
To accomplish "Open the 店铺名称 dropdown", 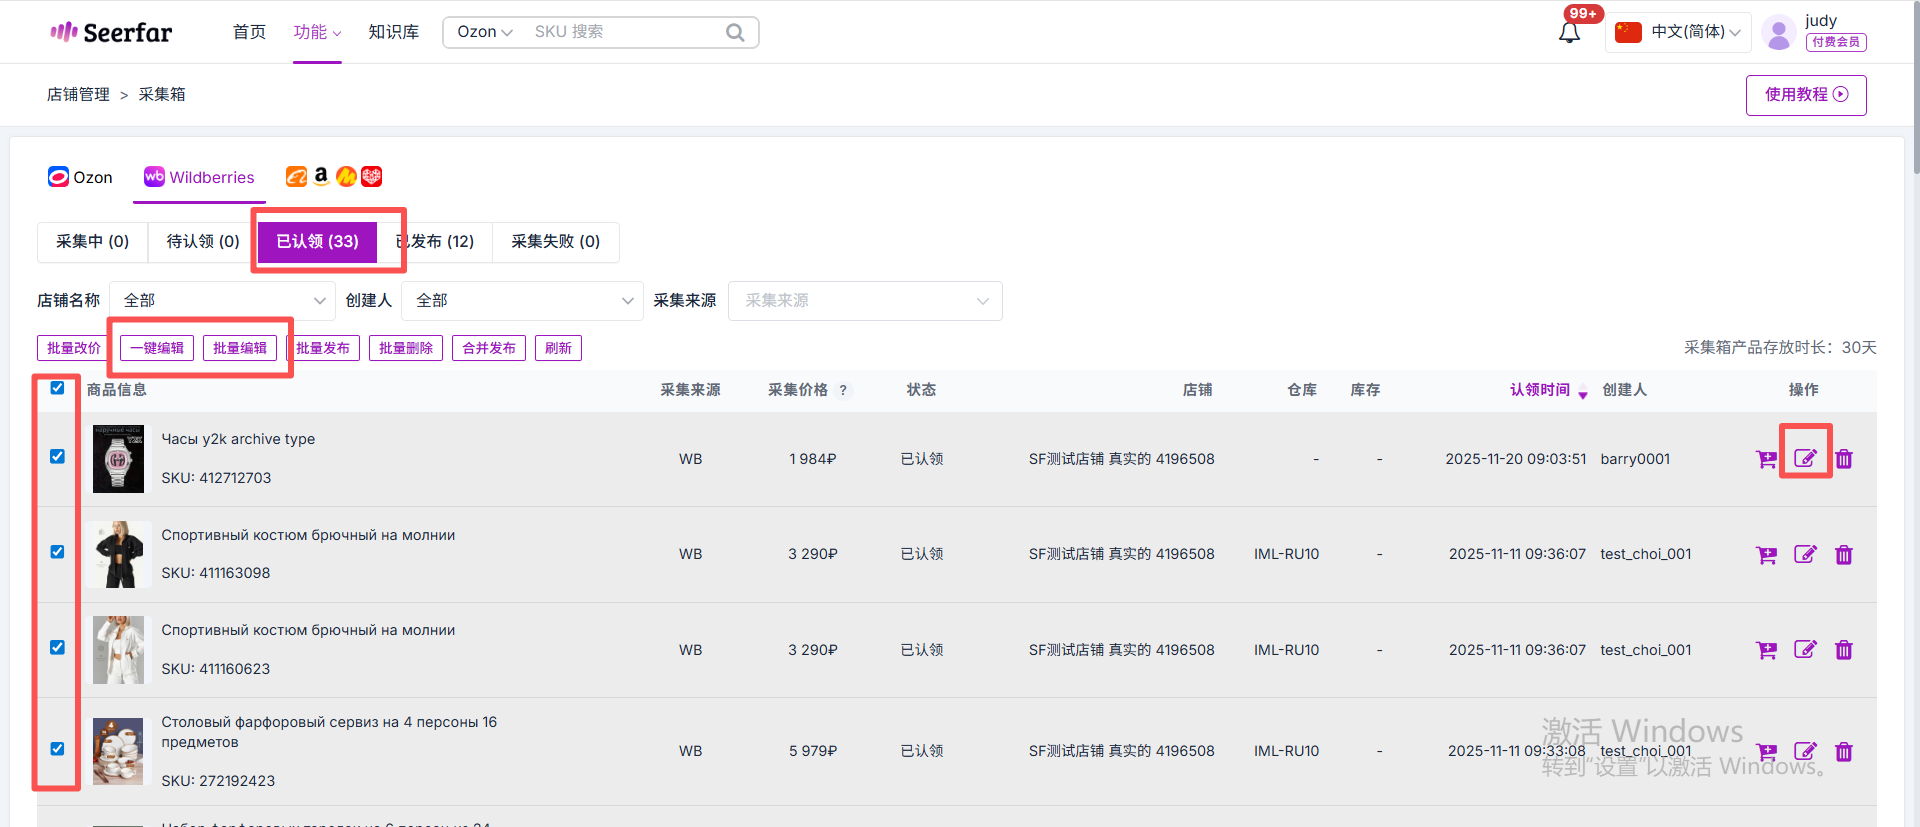I will (222, 301).
